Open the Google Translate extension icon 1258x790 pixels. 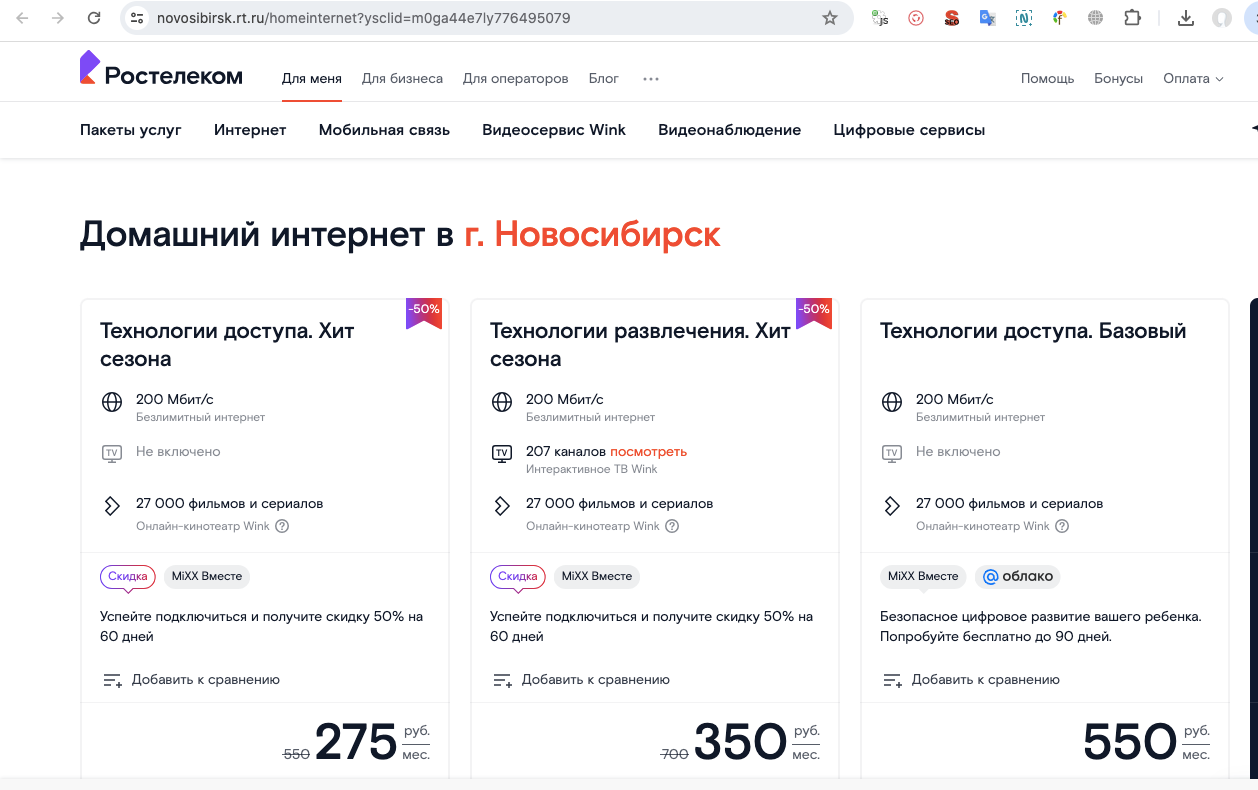pos(987,18)
